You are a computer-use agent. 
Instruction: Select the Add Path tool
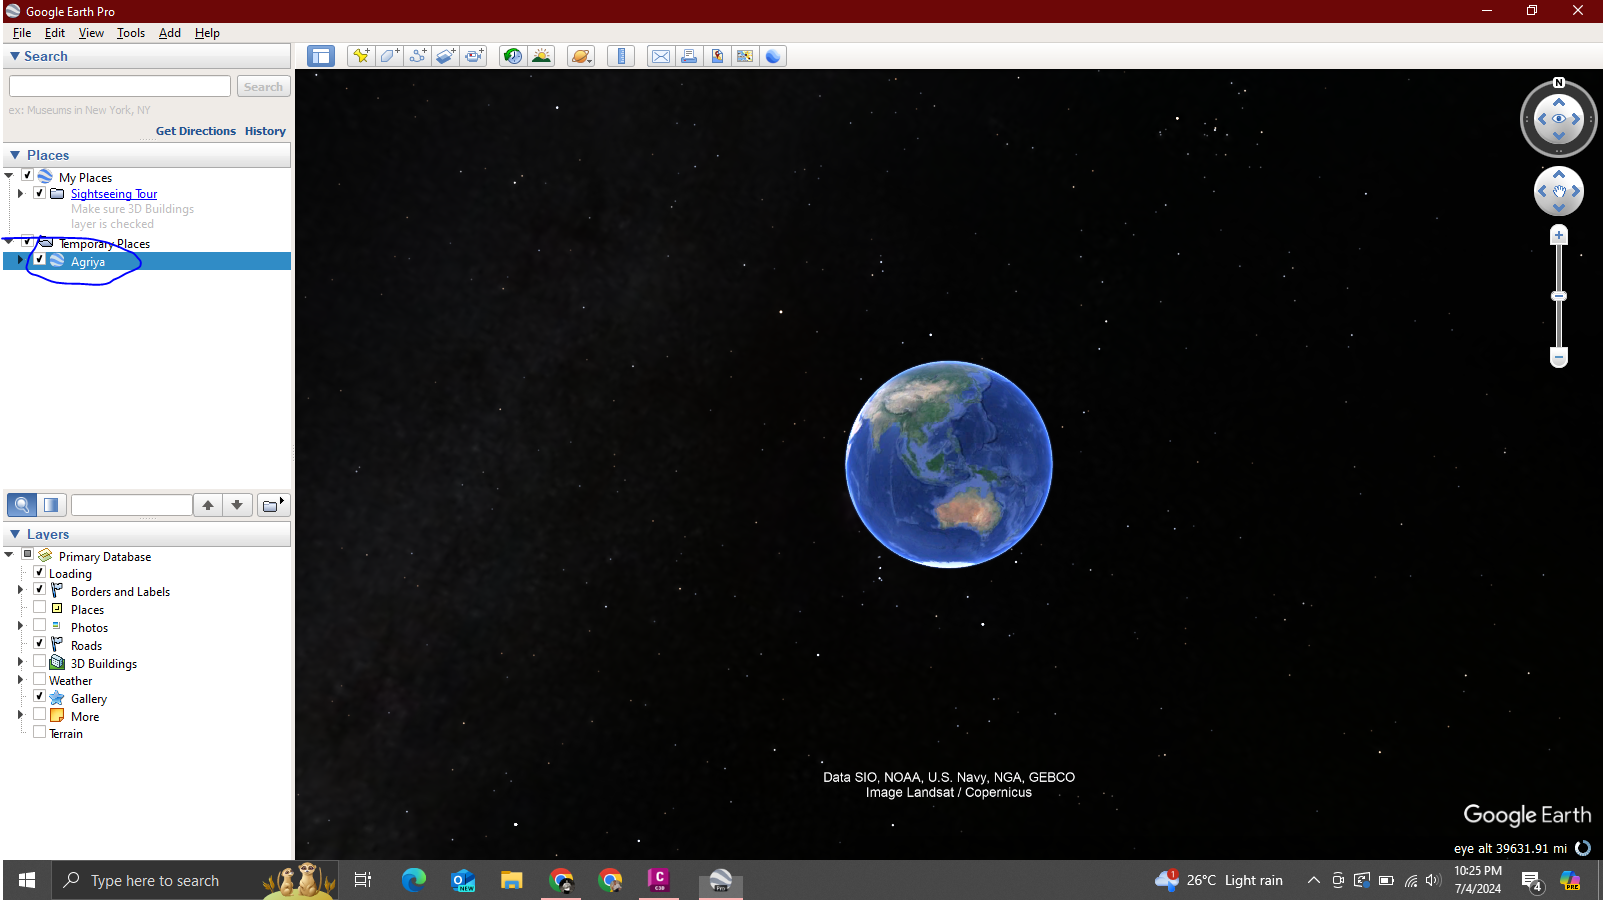[x=417, y=56]
